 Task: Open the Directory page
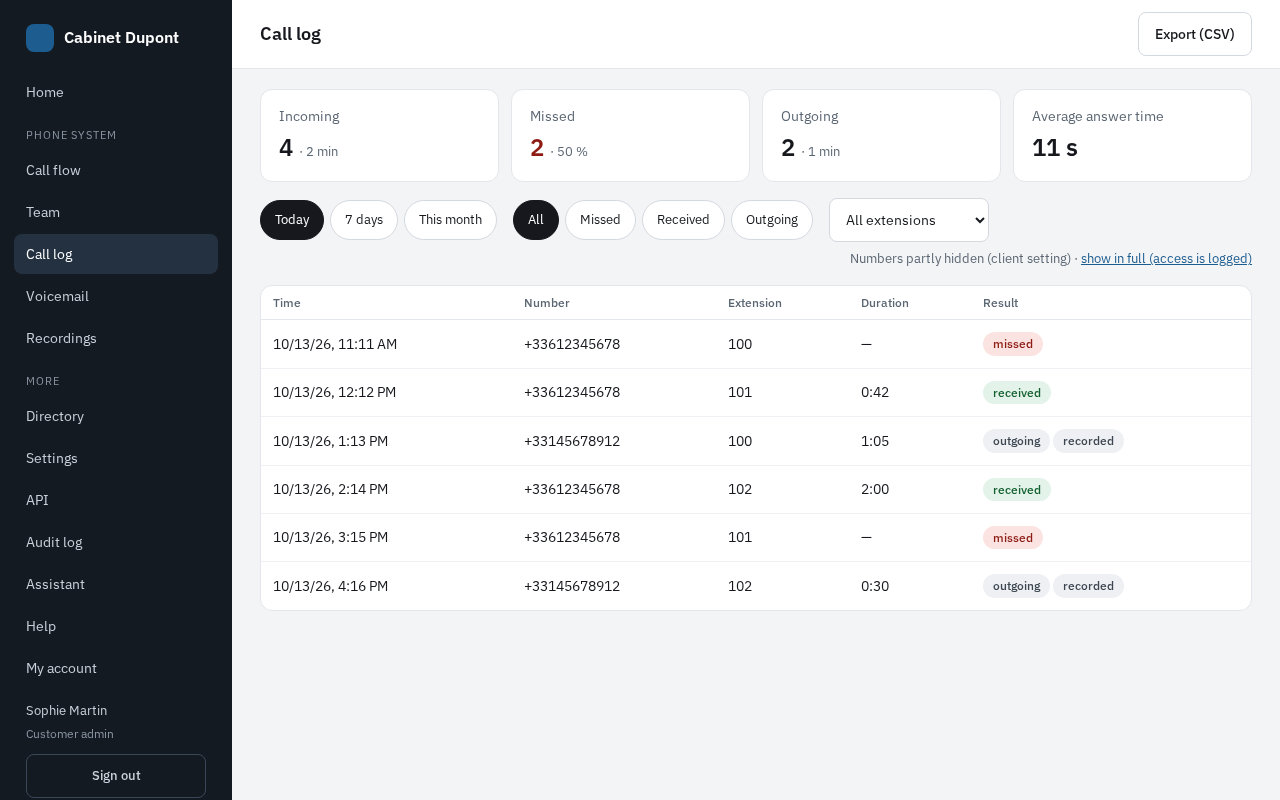coord(116,416)
